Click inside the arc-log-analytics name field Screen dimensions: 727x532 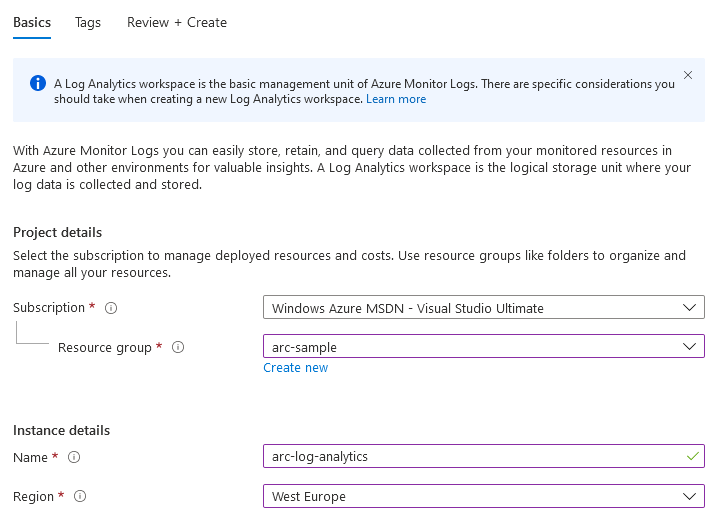click(484, 456)
